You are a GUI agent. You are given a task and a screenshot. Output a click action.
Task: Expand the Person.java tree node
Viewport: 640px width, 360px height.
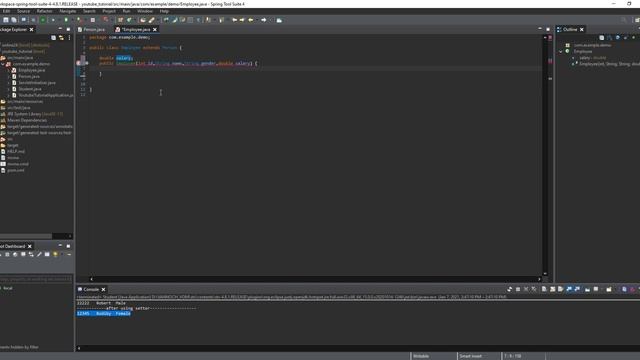coord(9,76)
